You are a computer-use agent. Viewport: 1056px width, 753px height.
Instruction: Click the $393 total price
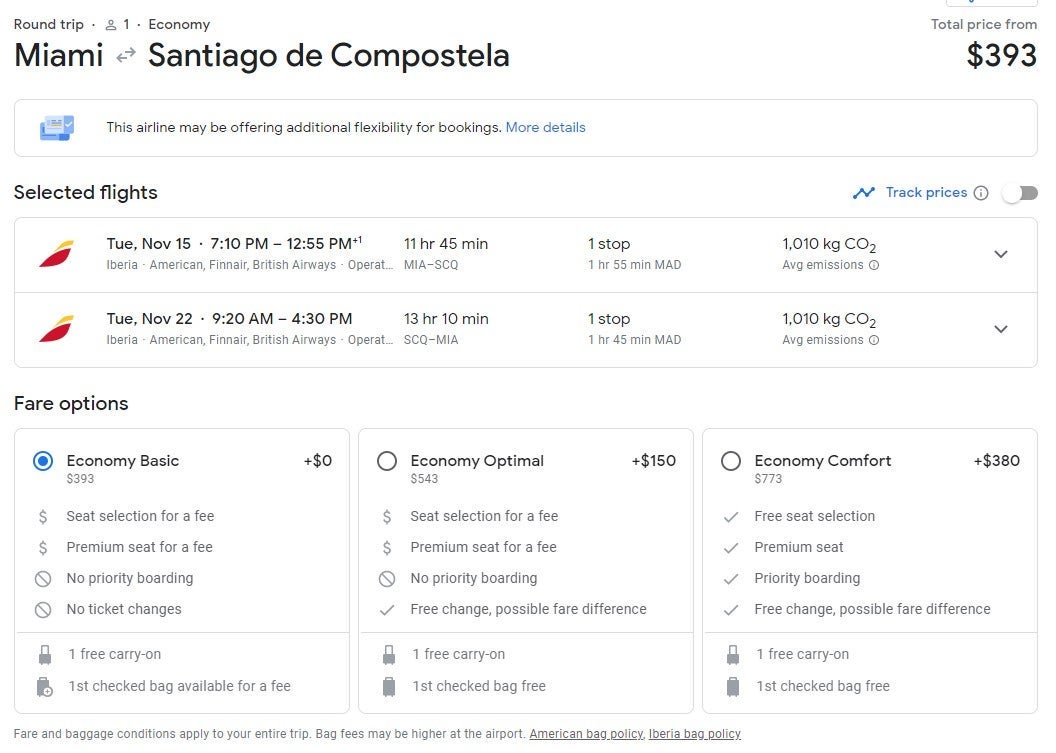[1001, 56]
